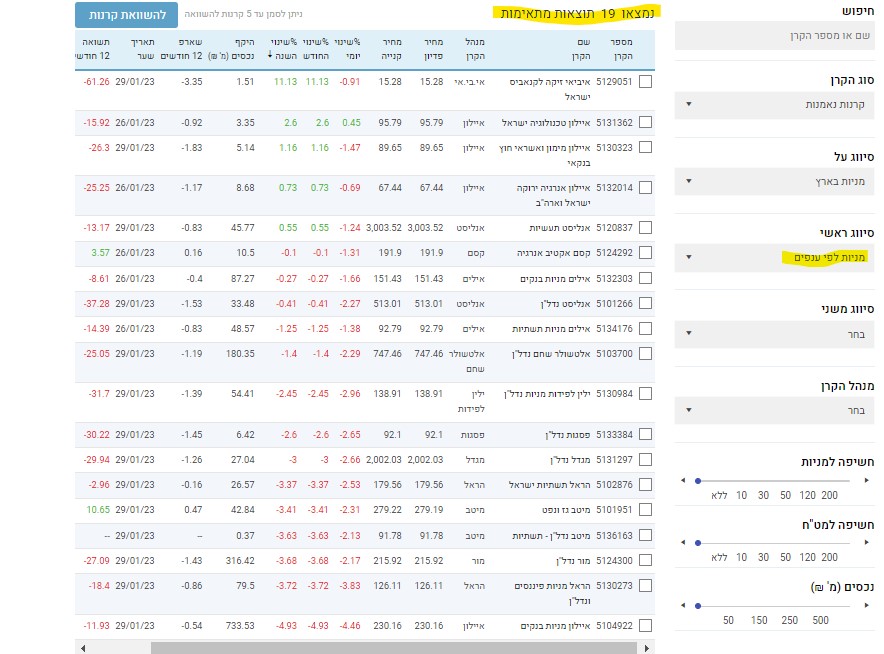Click the נמצאו 19 תוצאות מתאימות text
884x654 pixels.
577,14
